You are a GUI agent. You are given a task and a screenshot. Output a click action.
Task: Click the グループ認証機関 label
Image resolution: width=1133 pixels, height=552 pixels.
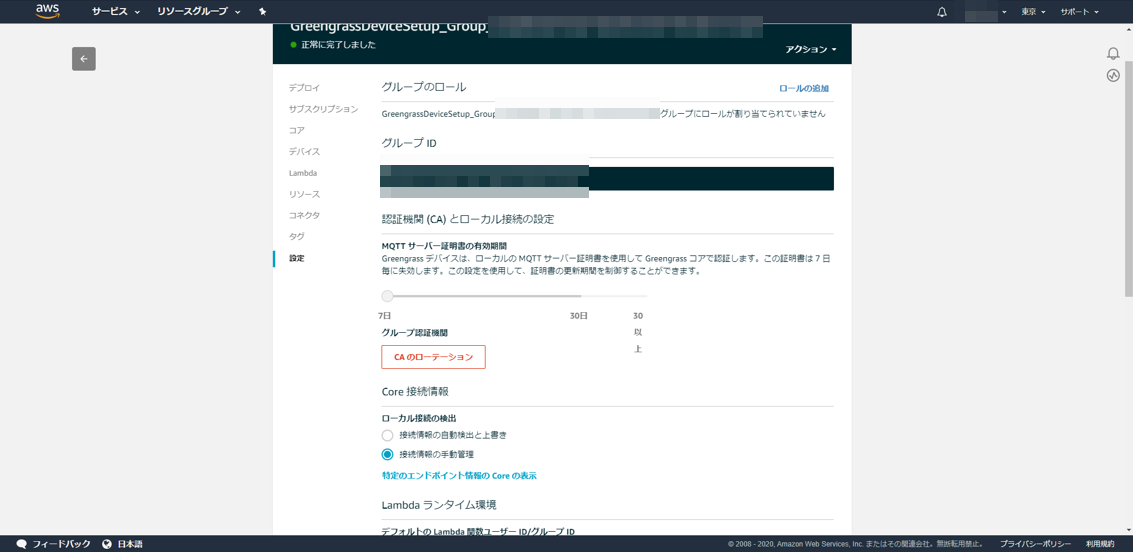pos(415,333)
